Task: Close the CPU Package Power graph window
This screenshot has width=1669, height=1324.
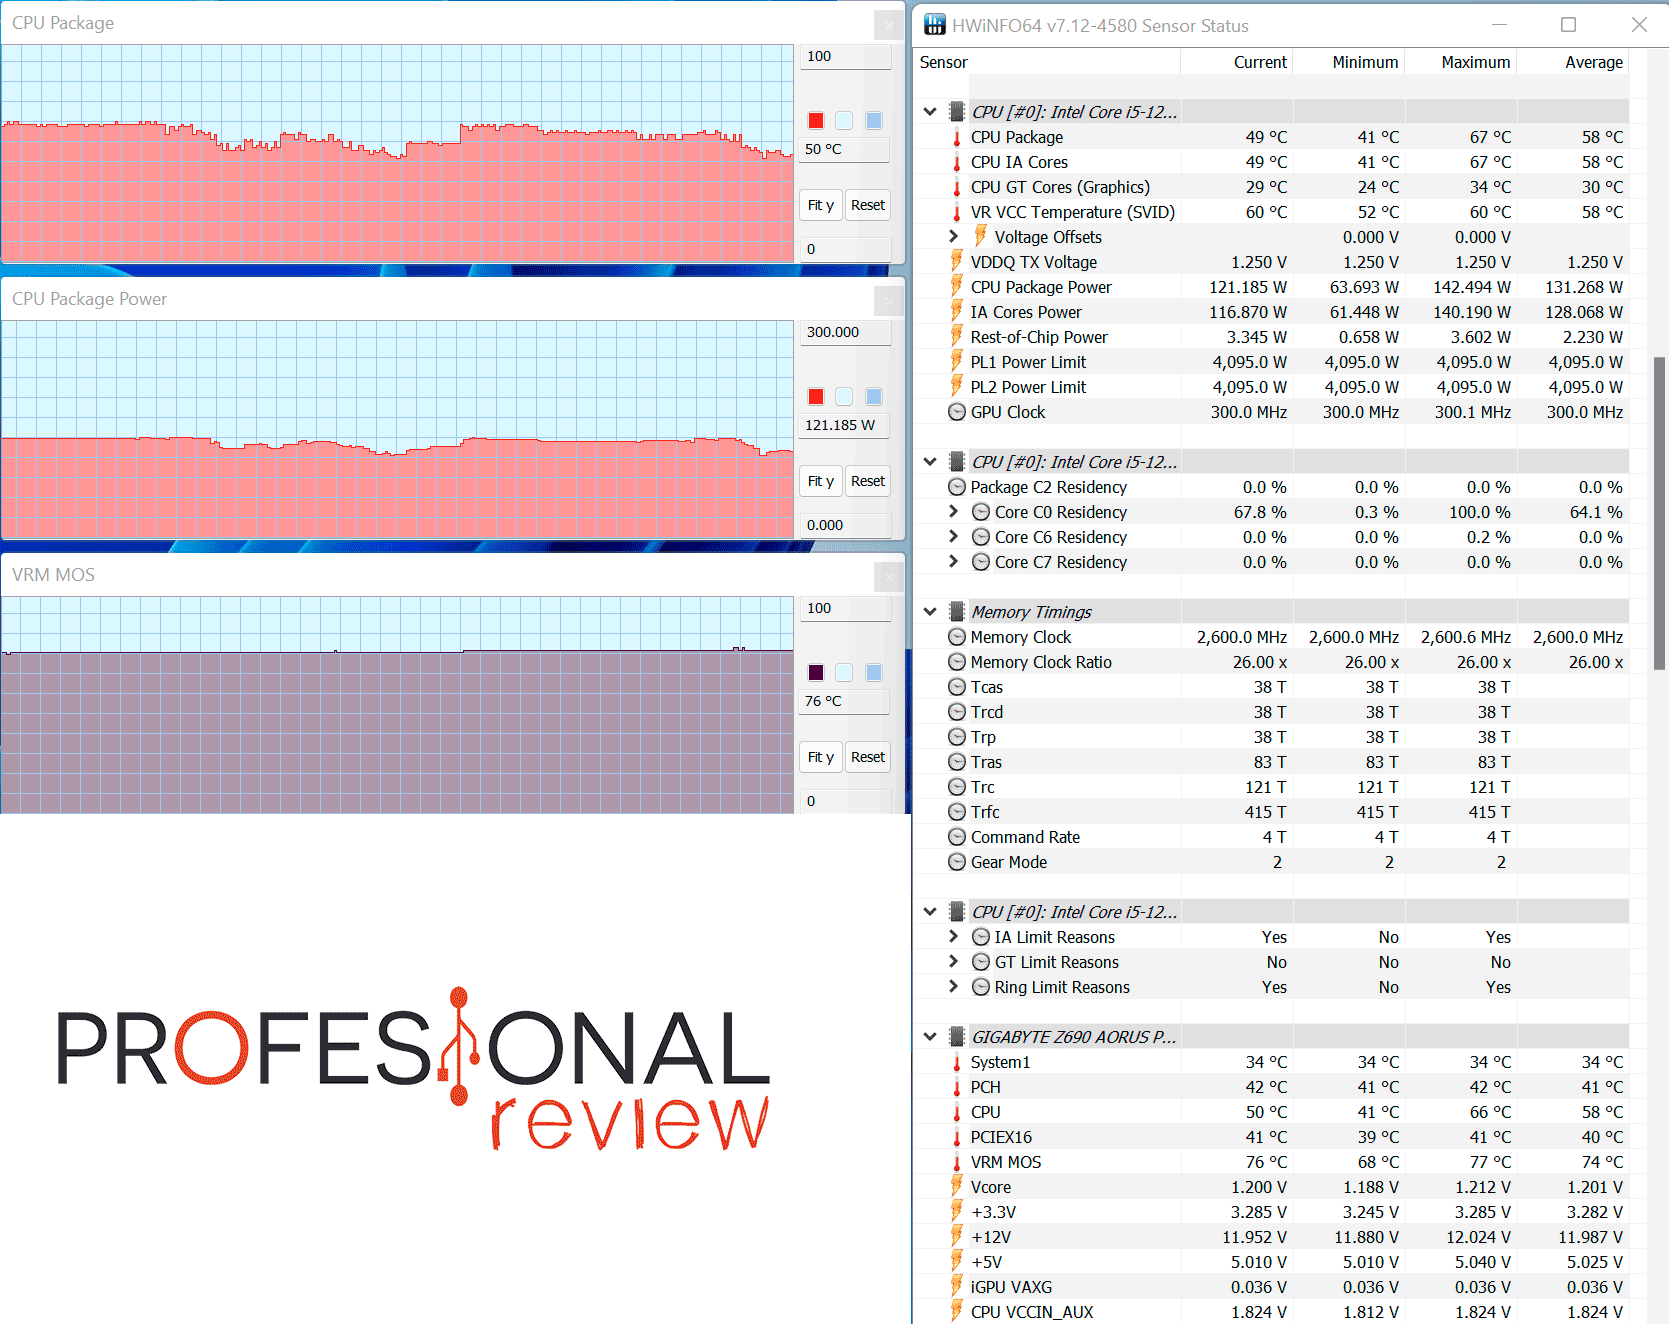Action: point(888,300)
